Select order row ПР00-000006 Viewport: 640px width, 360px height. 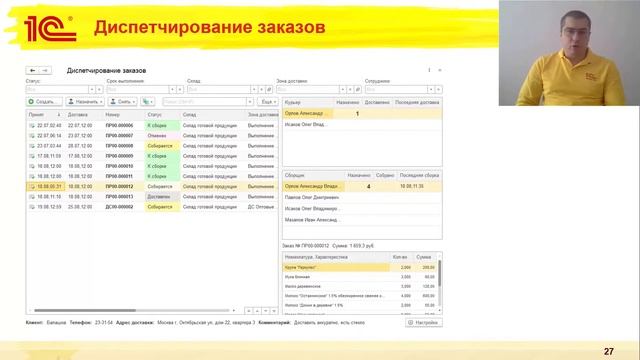point(152,125)
